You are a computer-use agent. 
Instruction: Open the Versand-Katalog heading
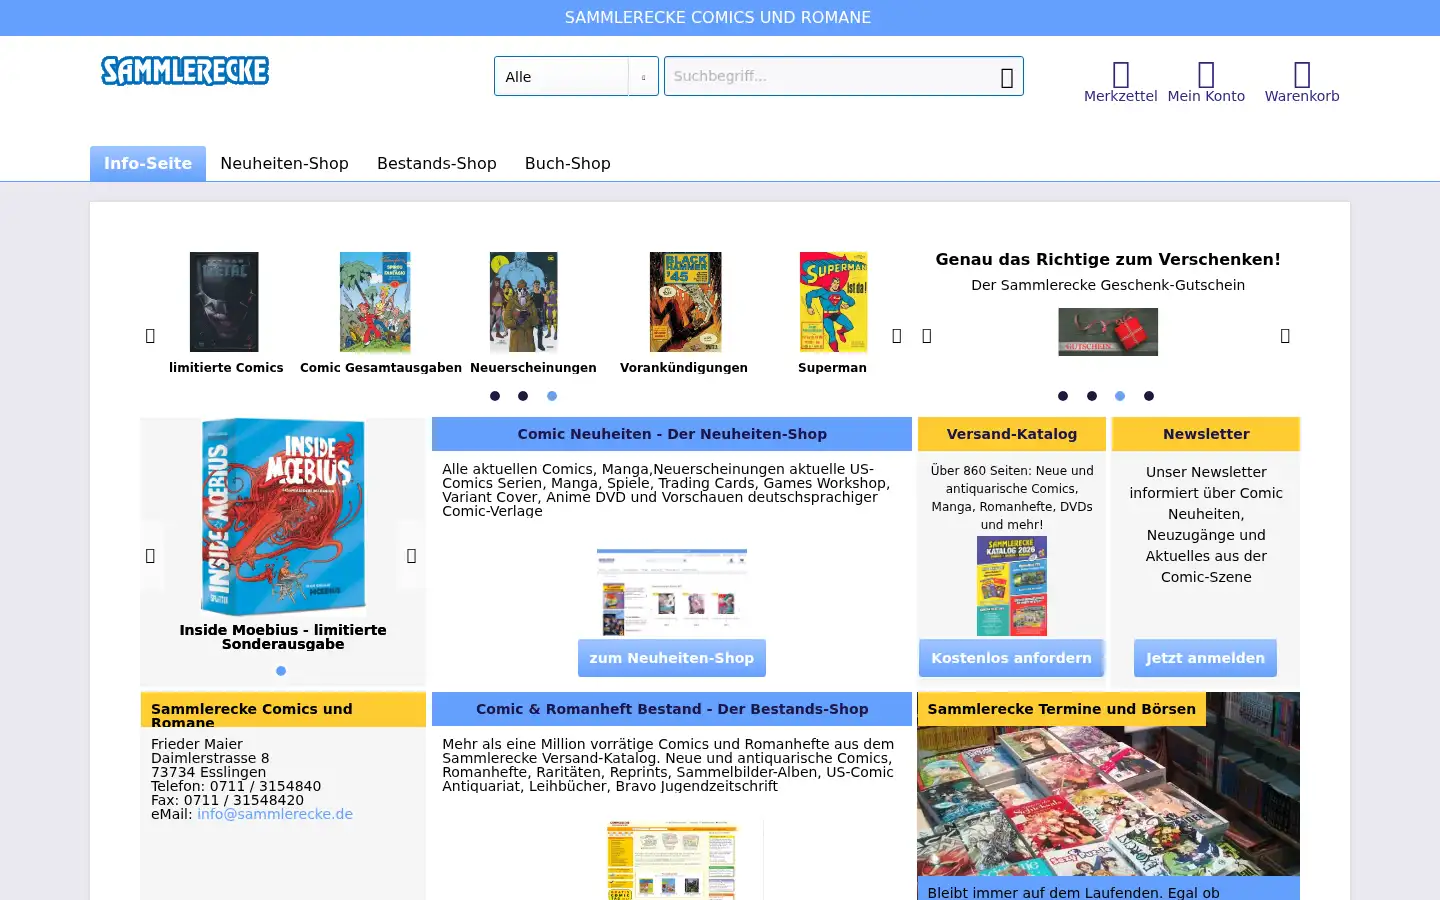click(1012, 434)
